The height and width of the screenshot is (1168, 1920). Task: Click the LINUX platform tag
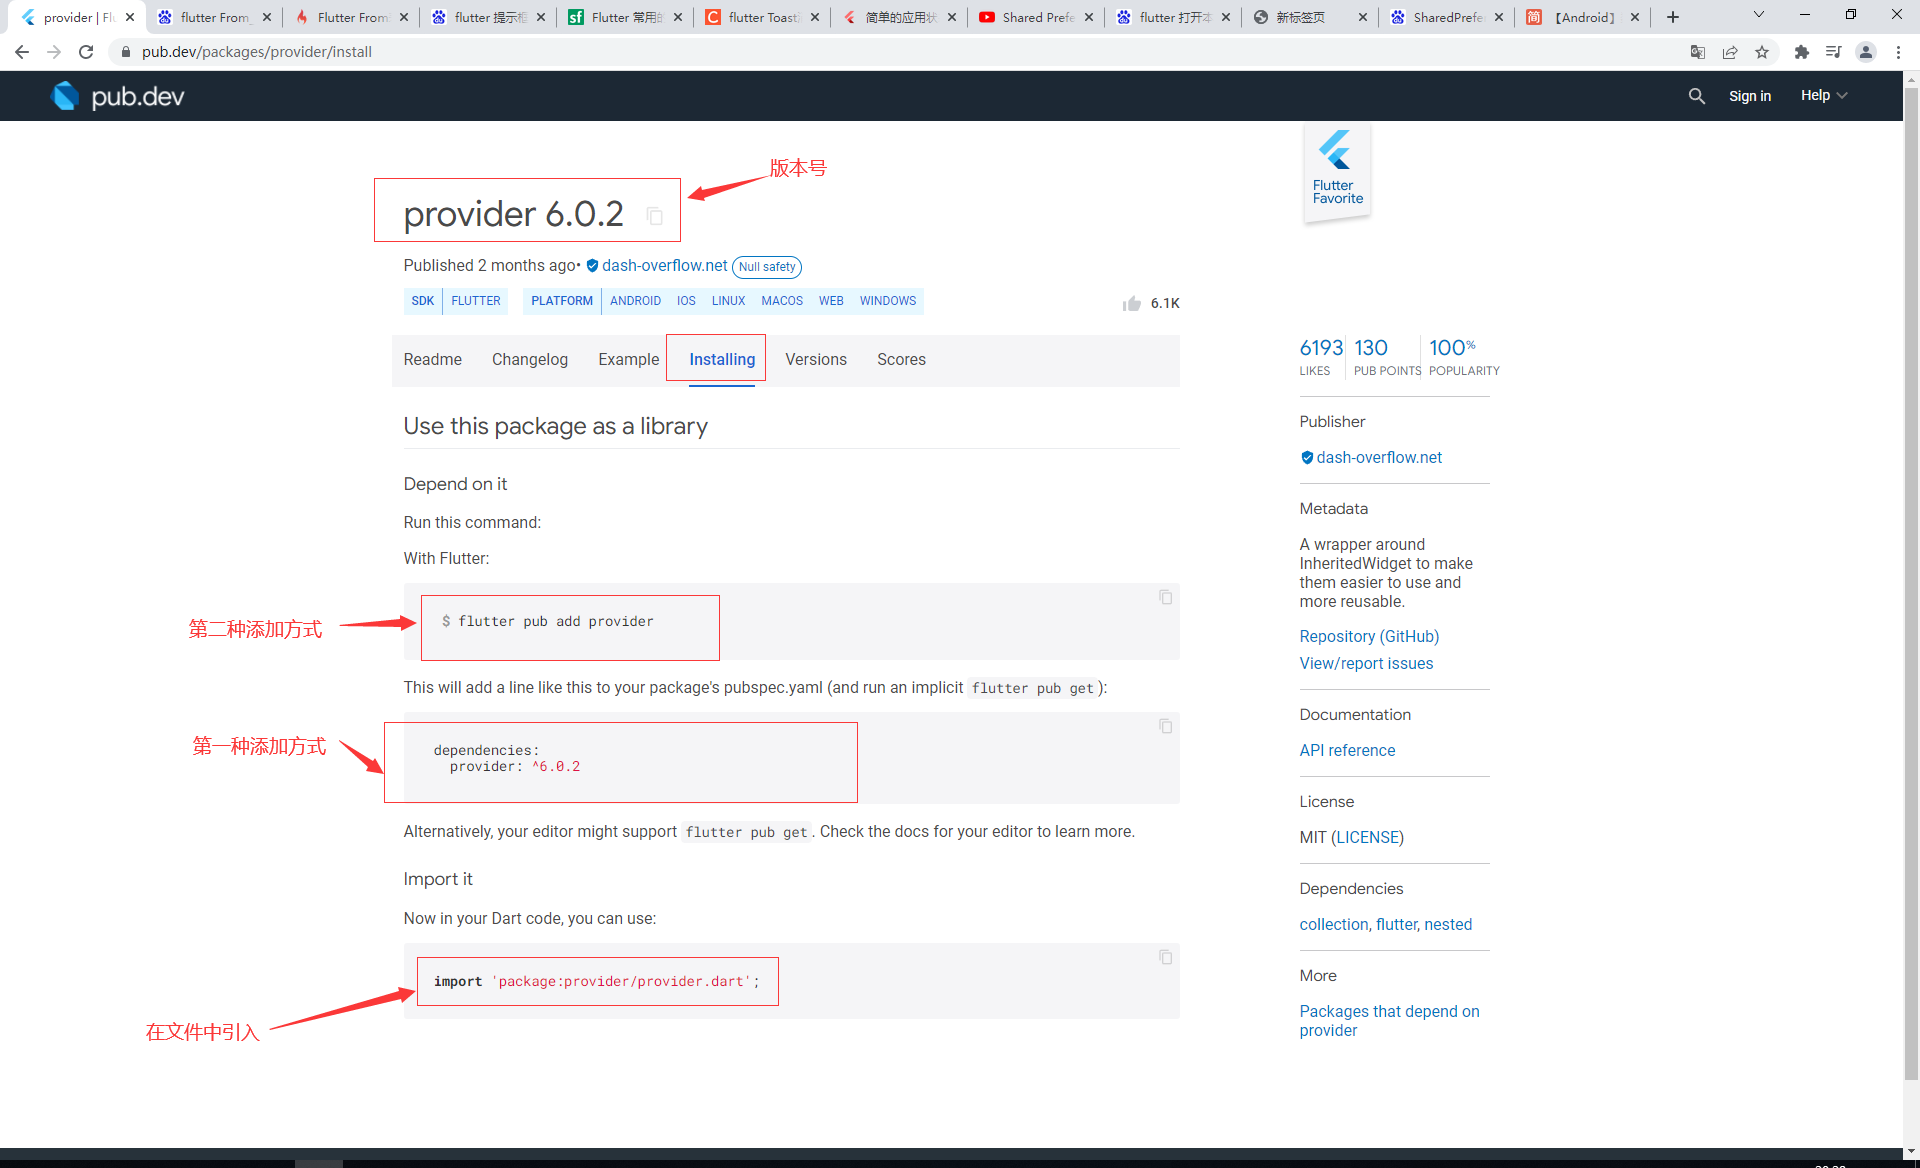pos(728,301)
